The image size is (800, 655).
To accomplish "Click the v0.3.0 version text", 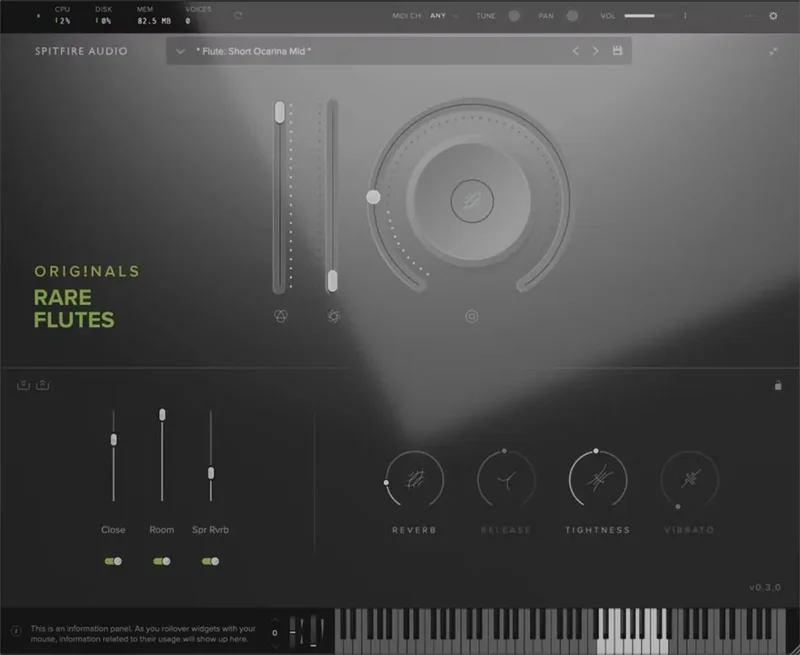I will pos(765,587).
